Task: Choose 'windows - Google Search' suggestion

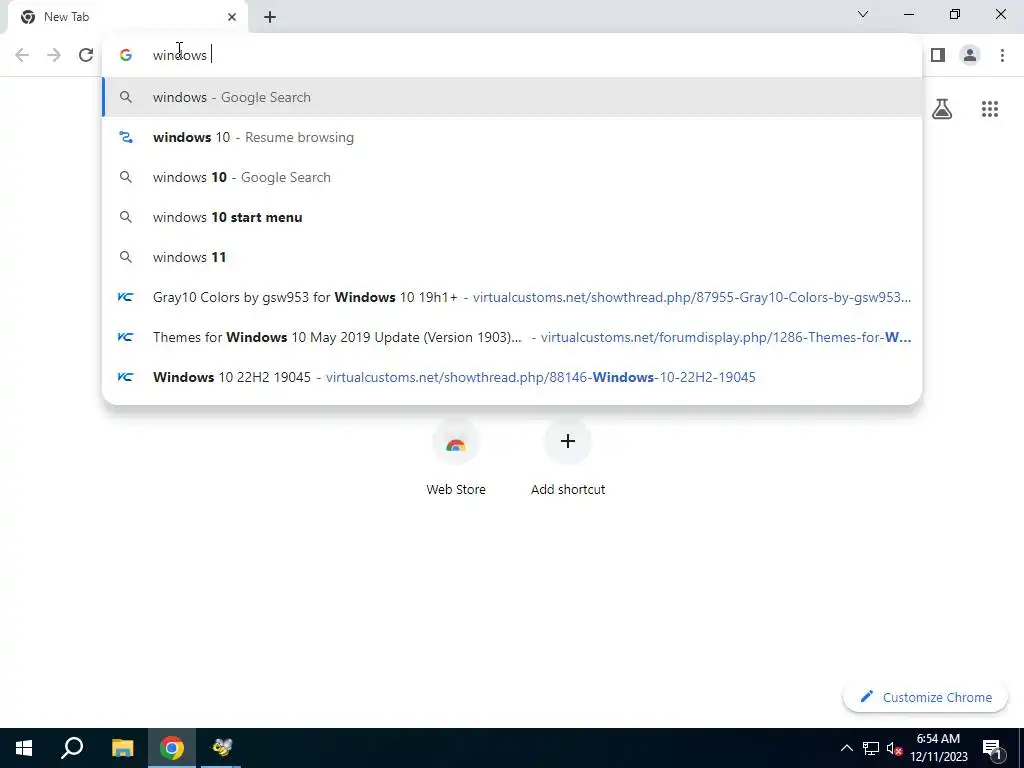Action: [x=512, y=97]
